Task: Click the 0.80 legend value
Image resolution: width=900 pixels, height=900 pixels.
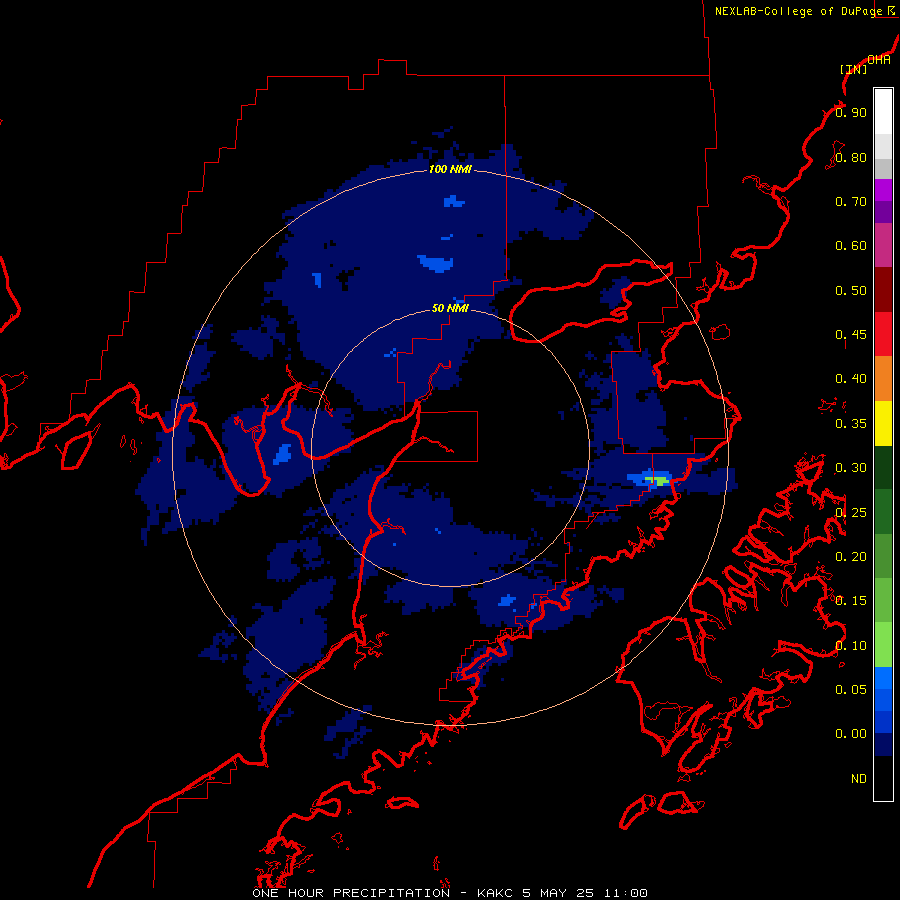Action: tap(851, 157)
